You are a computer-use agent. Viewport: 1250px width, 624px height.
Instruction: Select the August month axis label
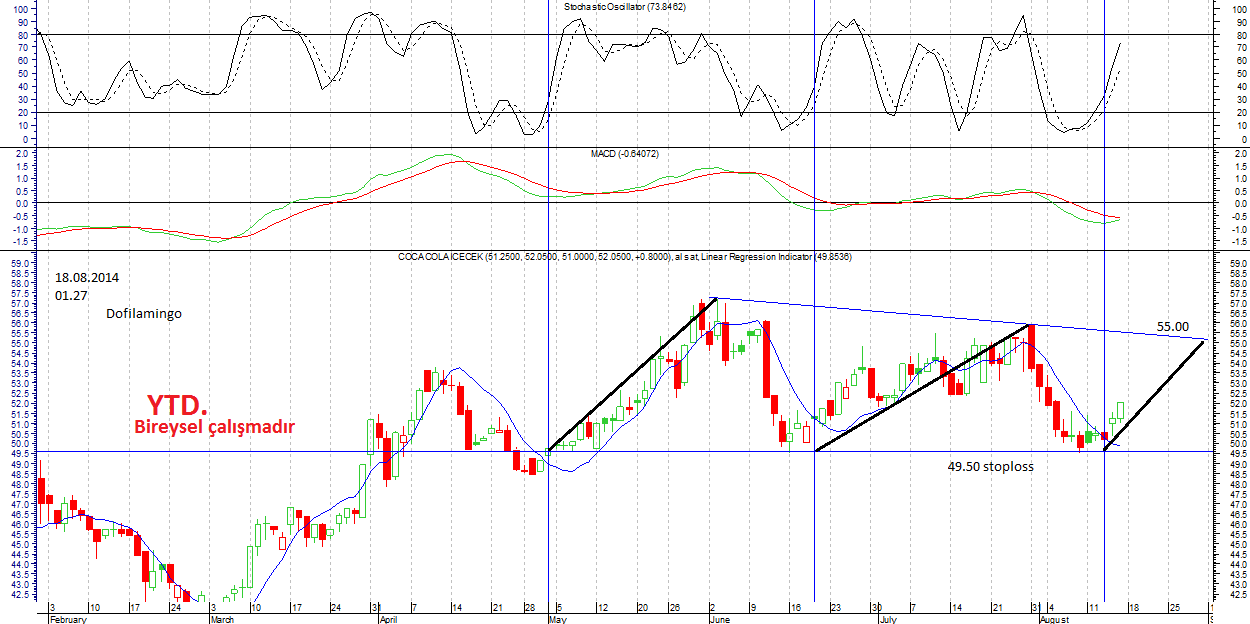(1054, 619)
